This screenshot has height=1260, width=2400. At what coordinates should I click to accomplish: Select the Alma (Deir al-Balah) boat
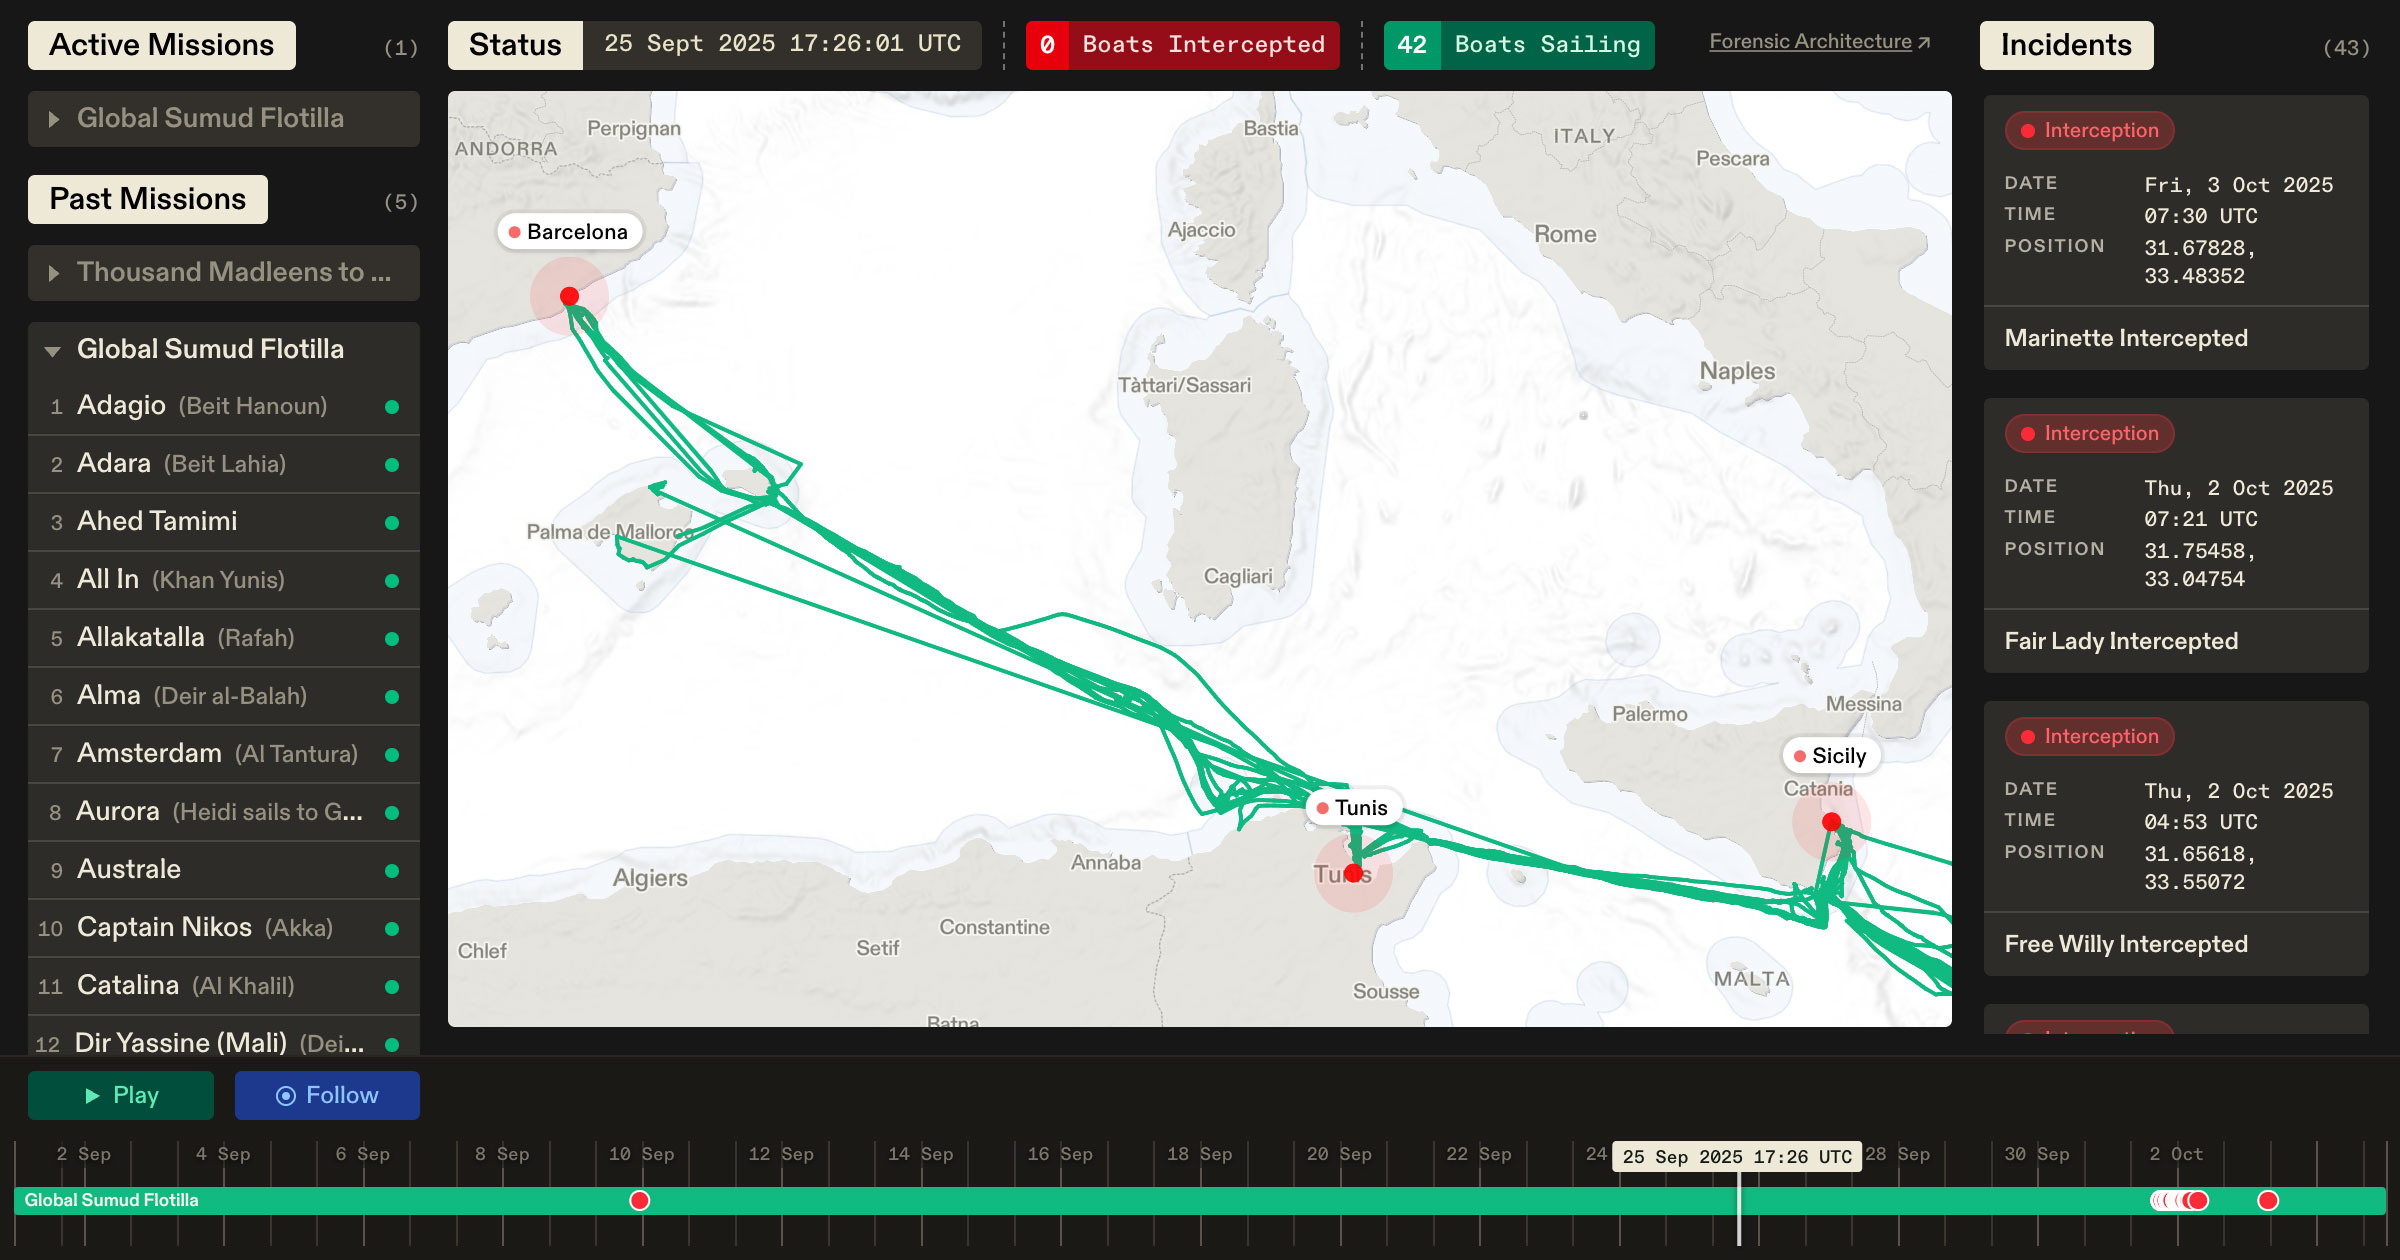point(224,696)
